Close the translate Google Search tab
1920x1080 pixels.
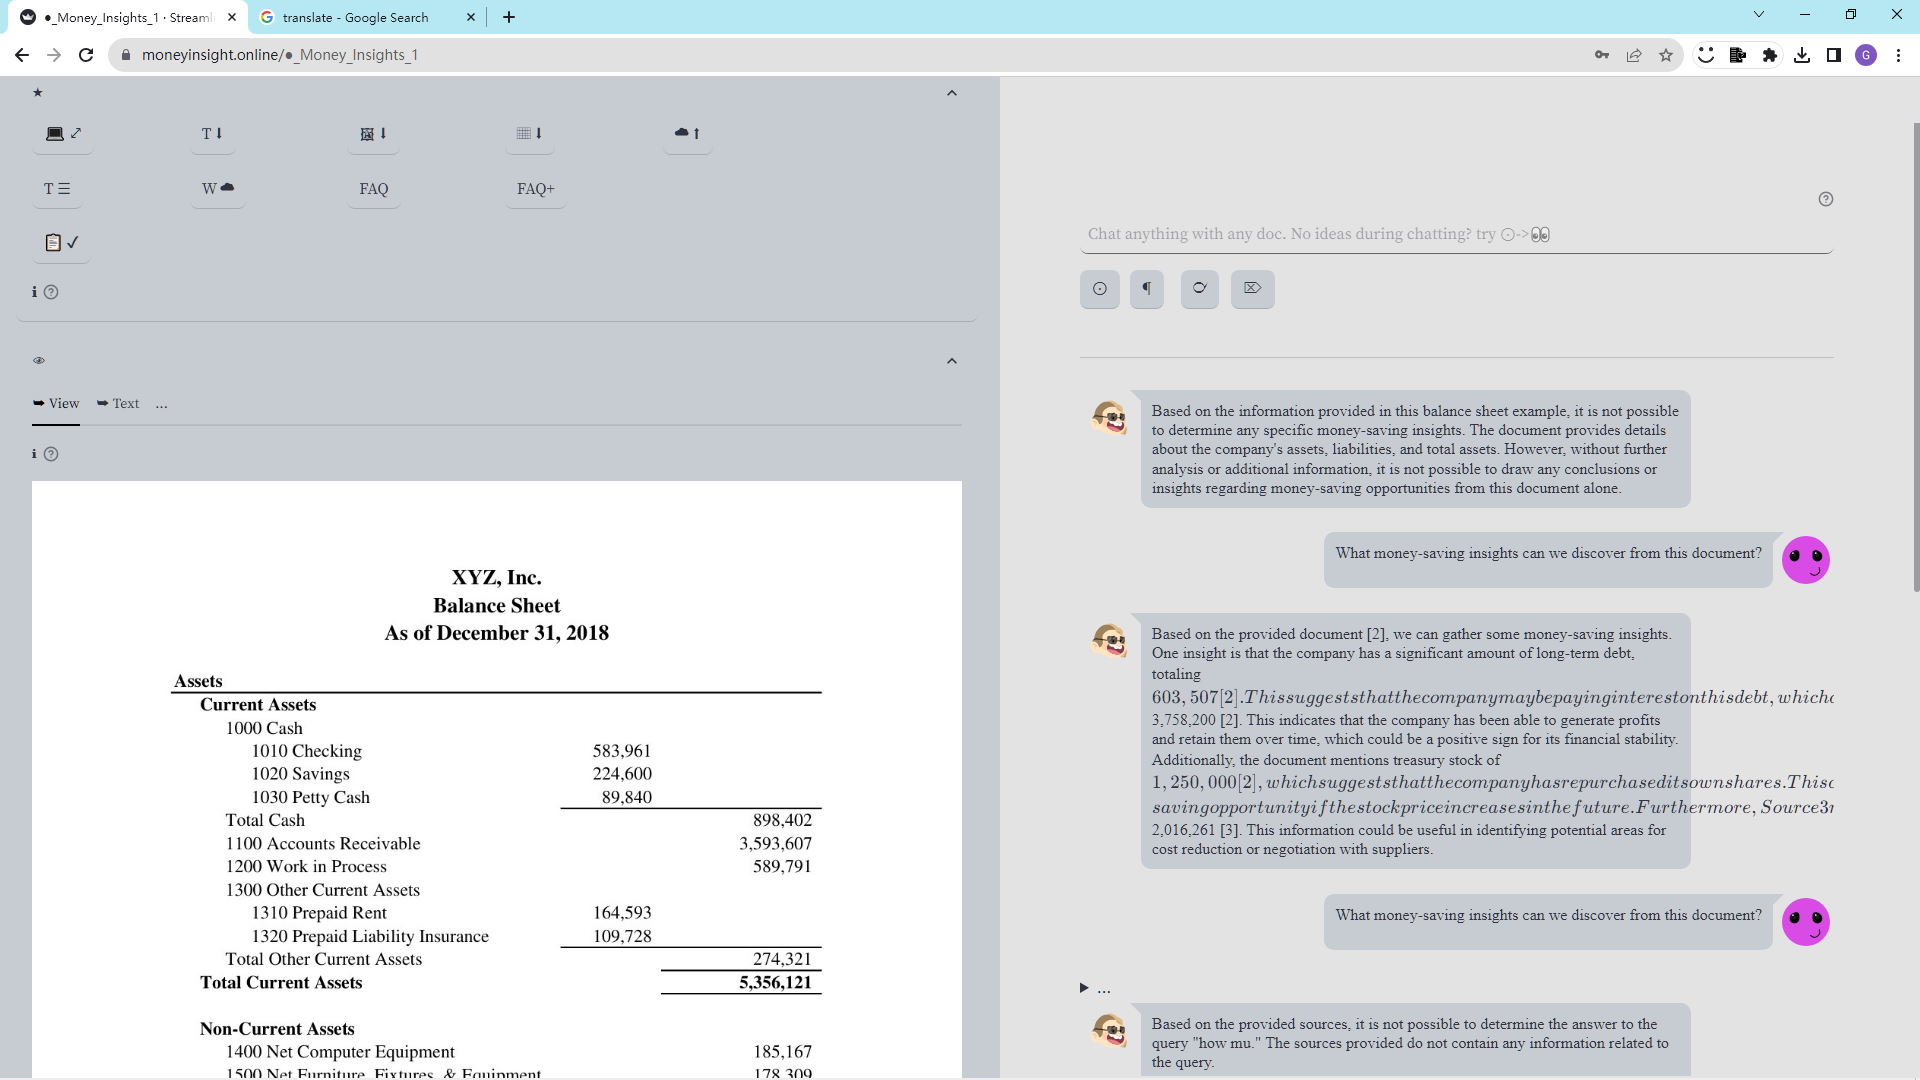pyautogui.click(x=471, y=17)
